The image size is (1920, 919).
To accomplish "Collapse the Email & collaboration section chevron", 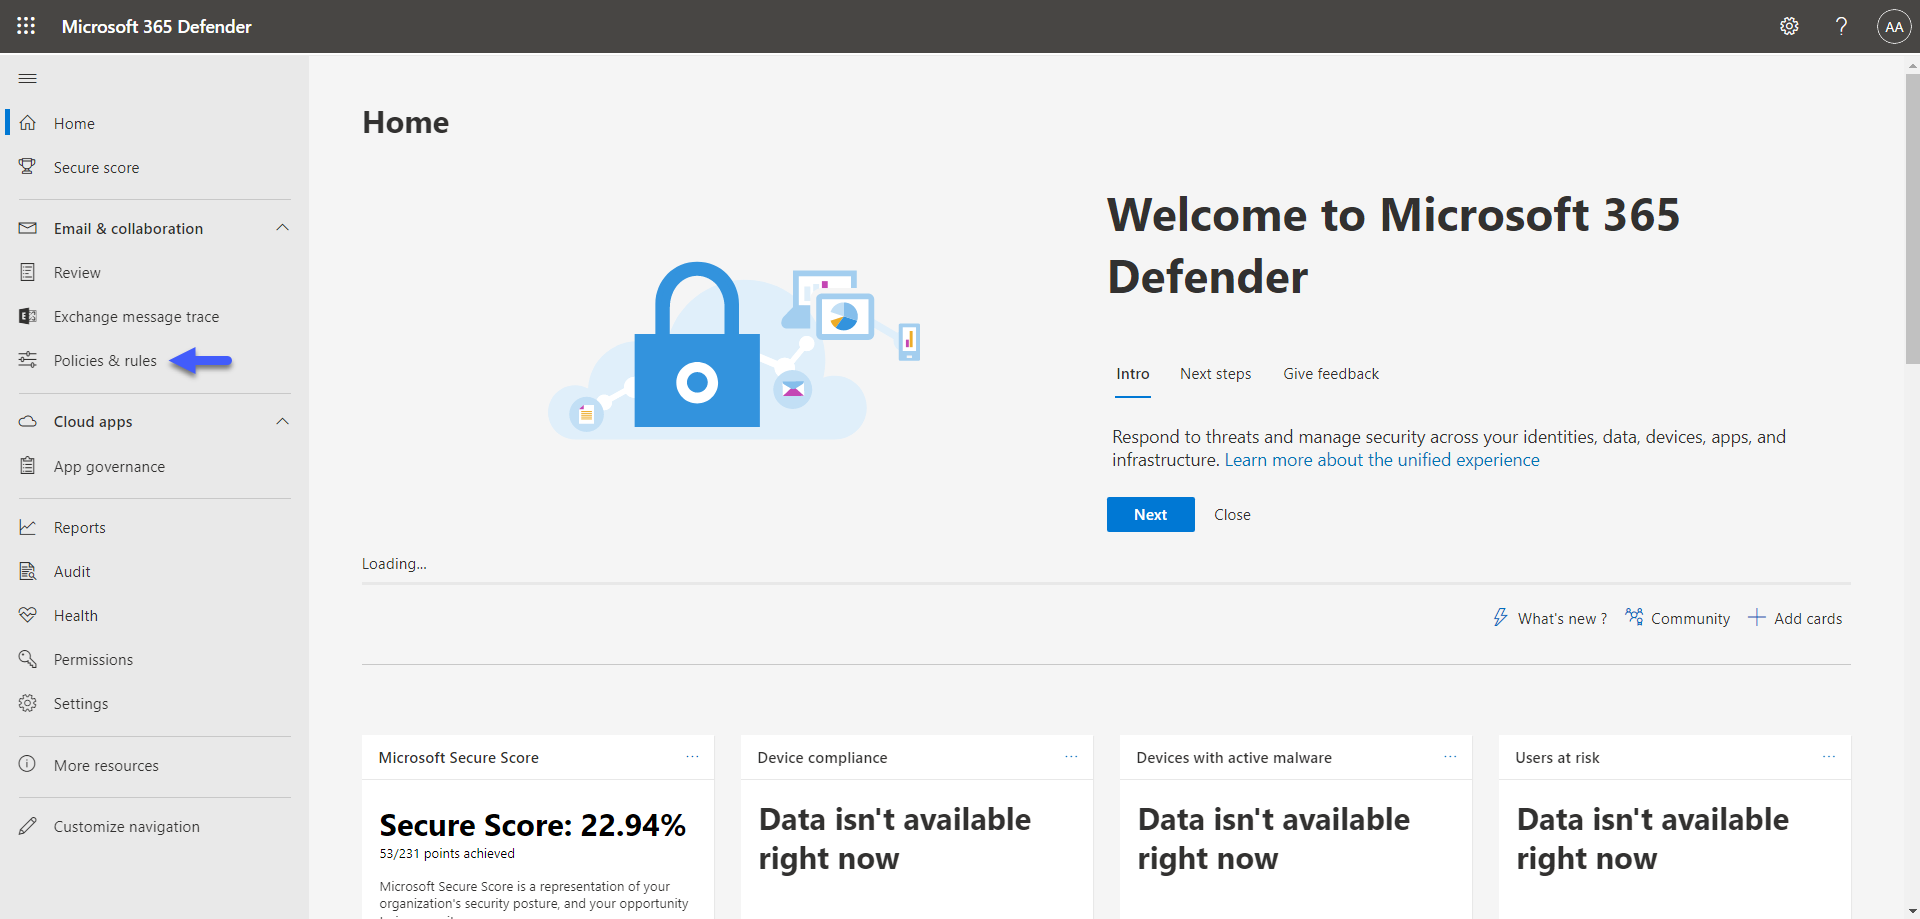I will click(x=282, y=228).
